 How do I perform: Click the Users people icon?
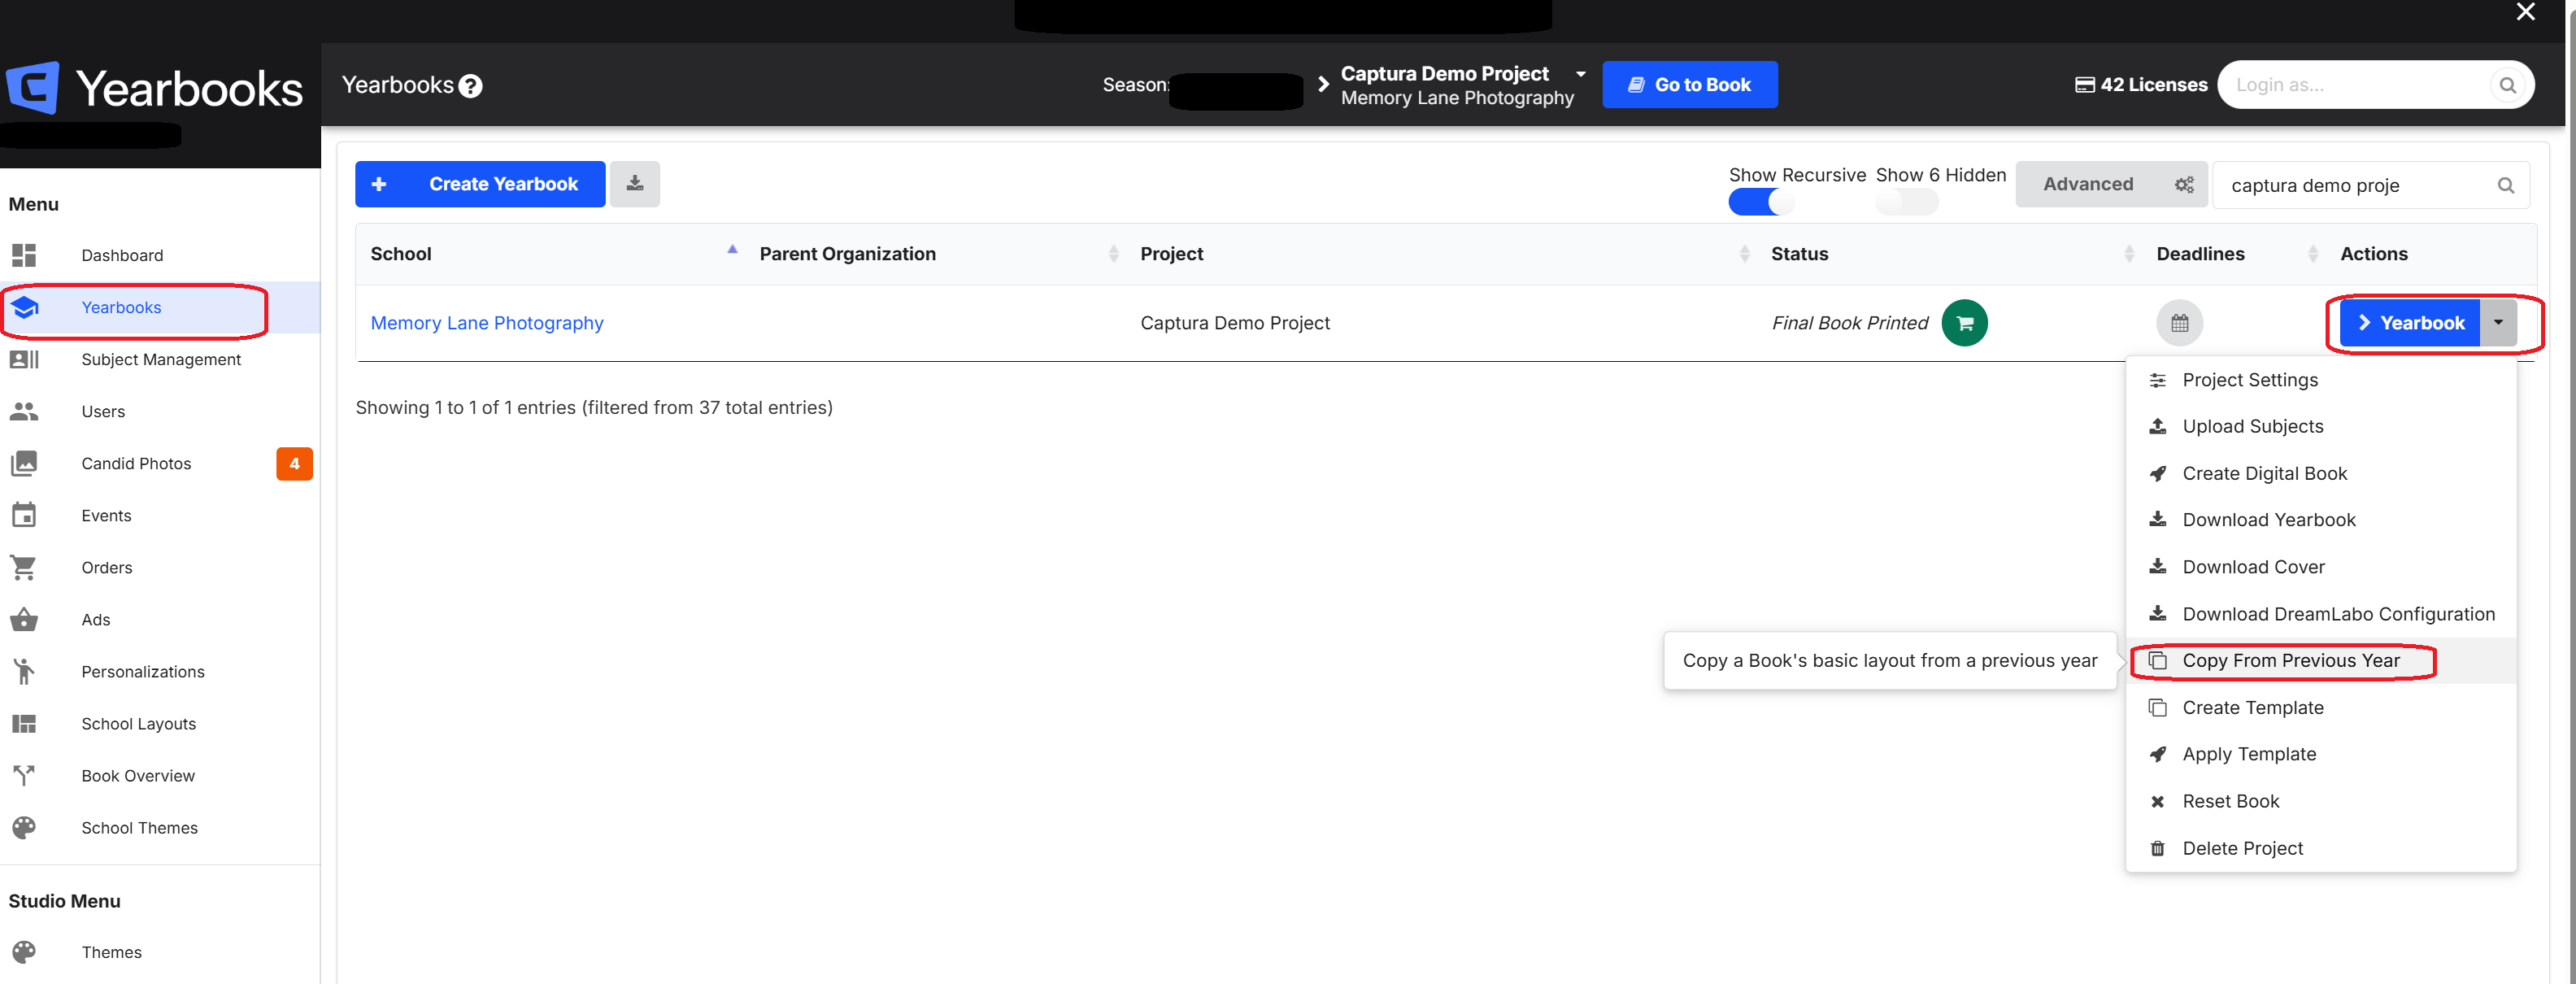(x=24, y=411)
